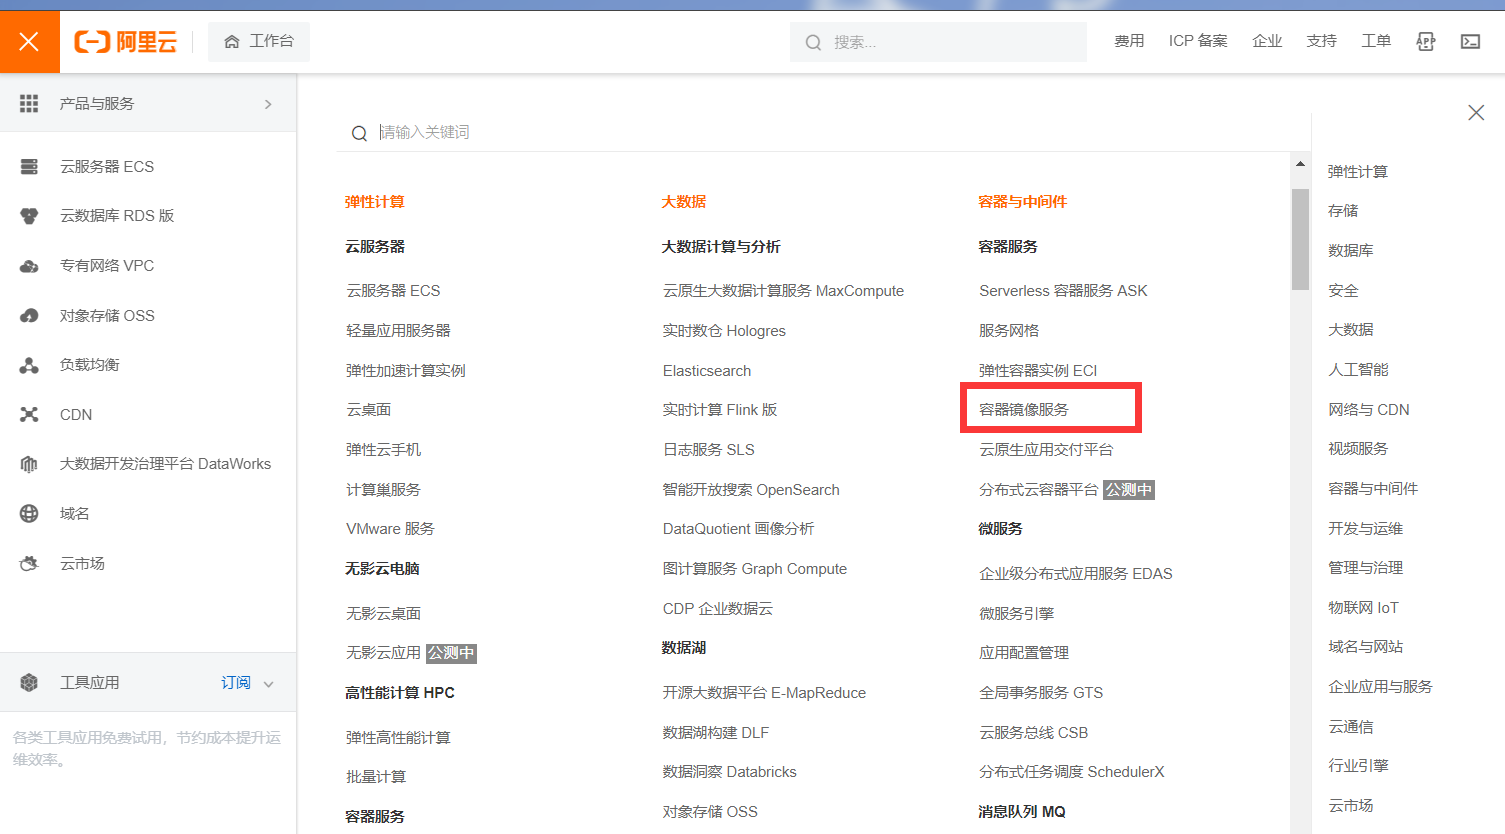Open 弹性容器实例 ECI link

1038,371
